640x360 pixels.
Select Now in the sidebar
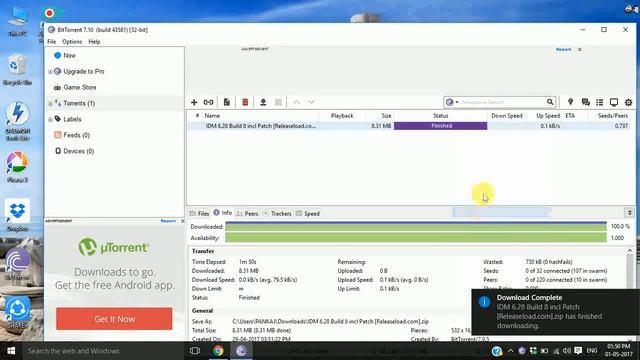tap(69, 56)
